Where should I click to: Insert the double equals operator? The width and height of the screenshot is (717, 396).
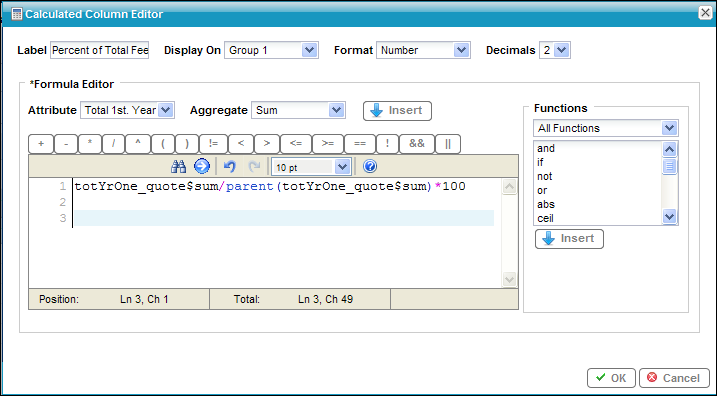pyautogui.click(x=360, y=144)
